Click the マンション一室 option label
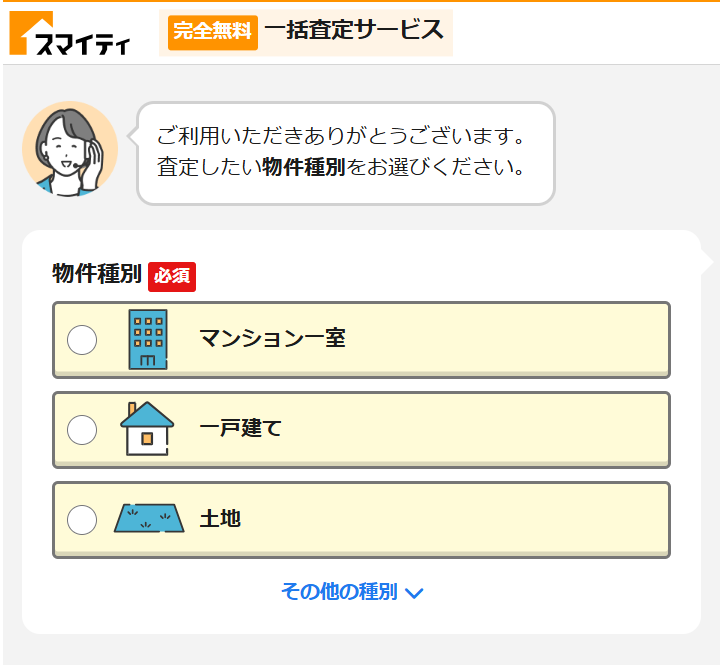 coord(272,338)
